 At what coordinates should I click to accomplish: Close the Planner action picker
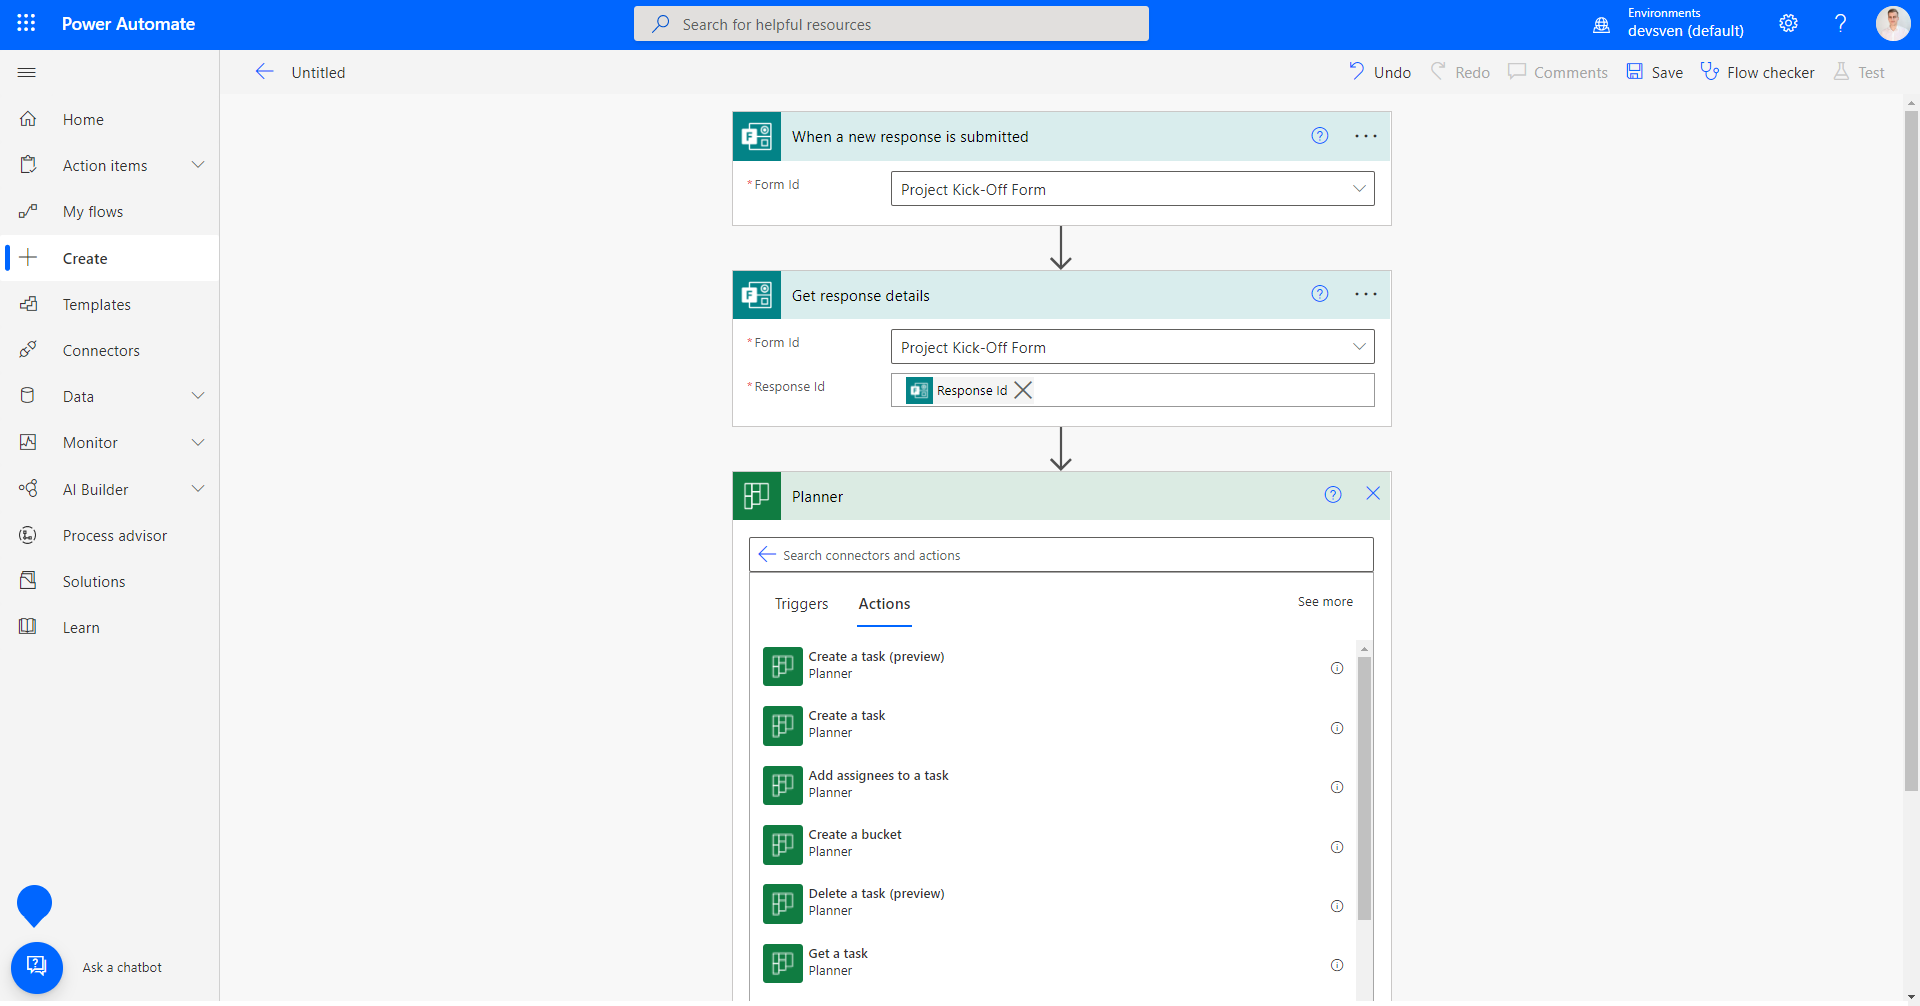(1373, 494)
